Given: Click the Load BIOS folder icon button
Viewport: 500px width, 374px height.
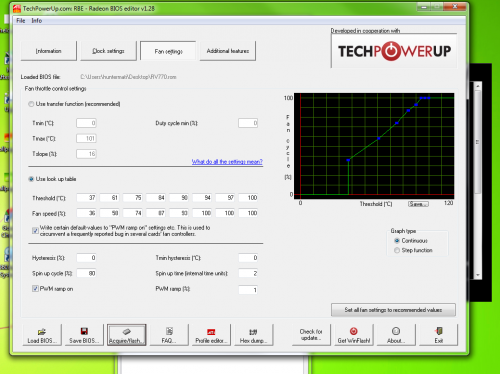Looking at the screenshot, I should [x=42, y=335].
